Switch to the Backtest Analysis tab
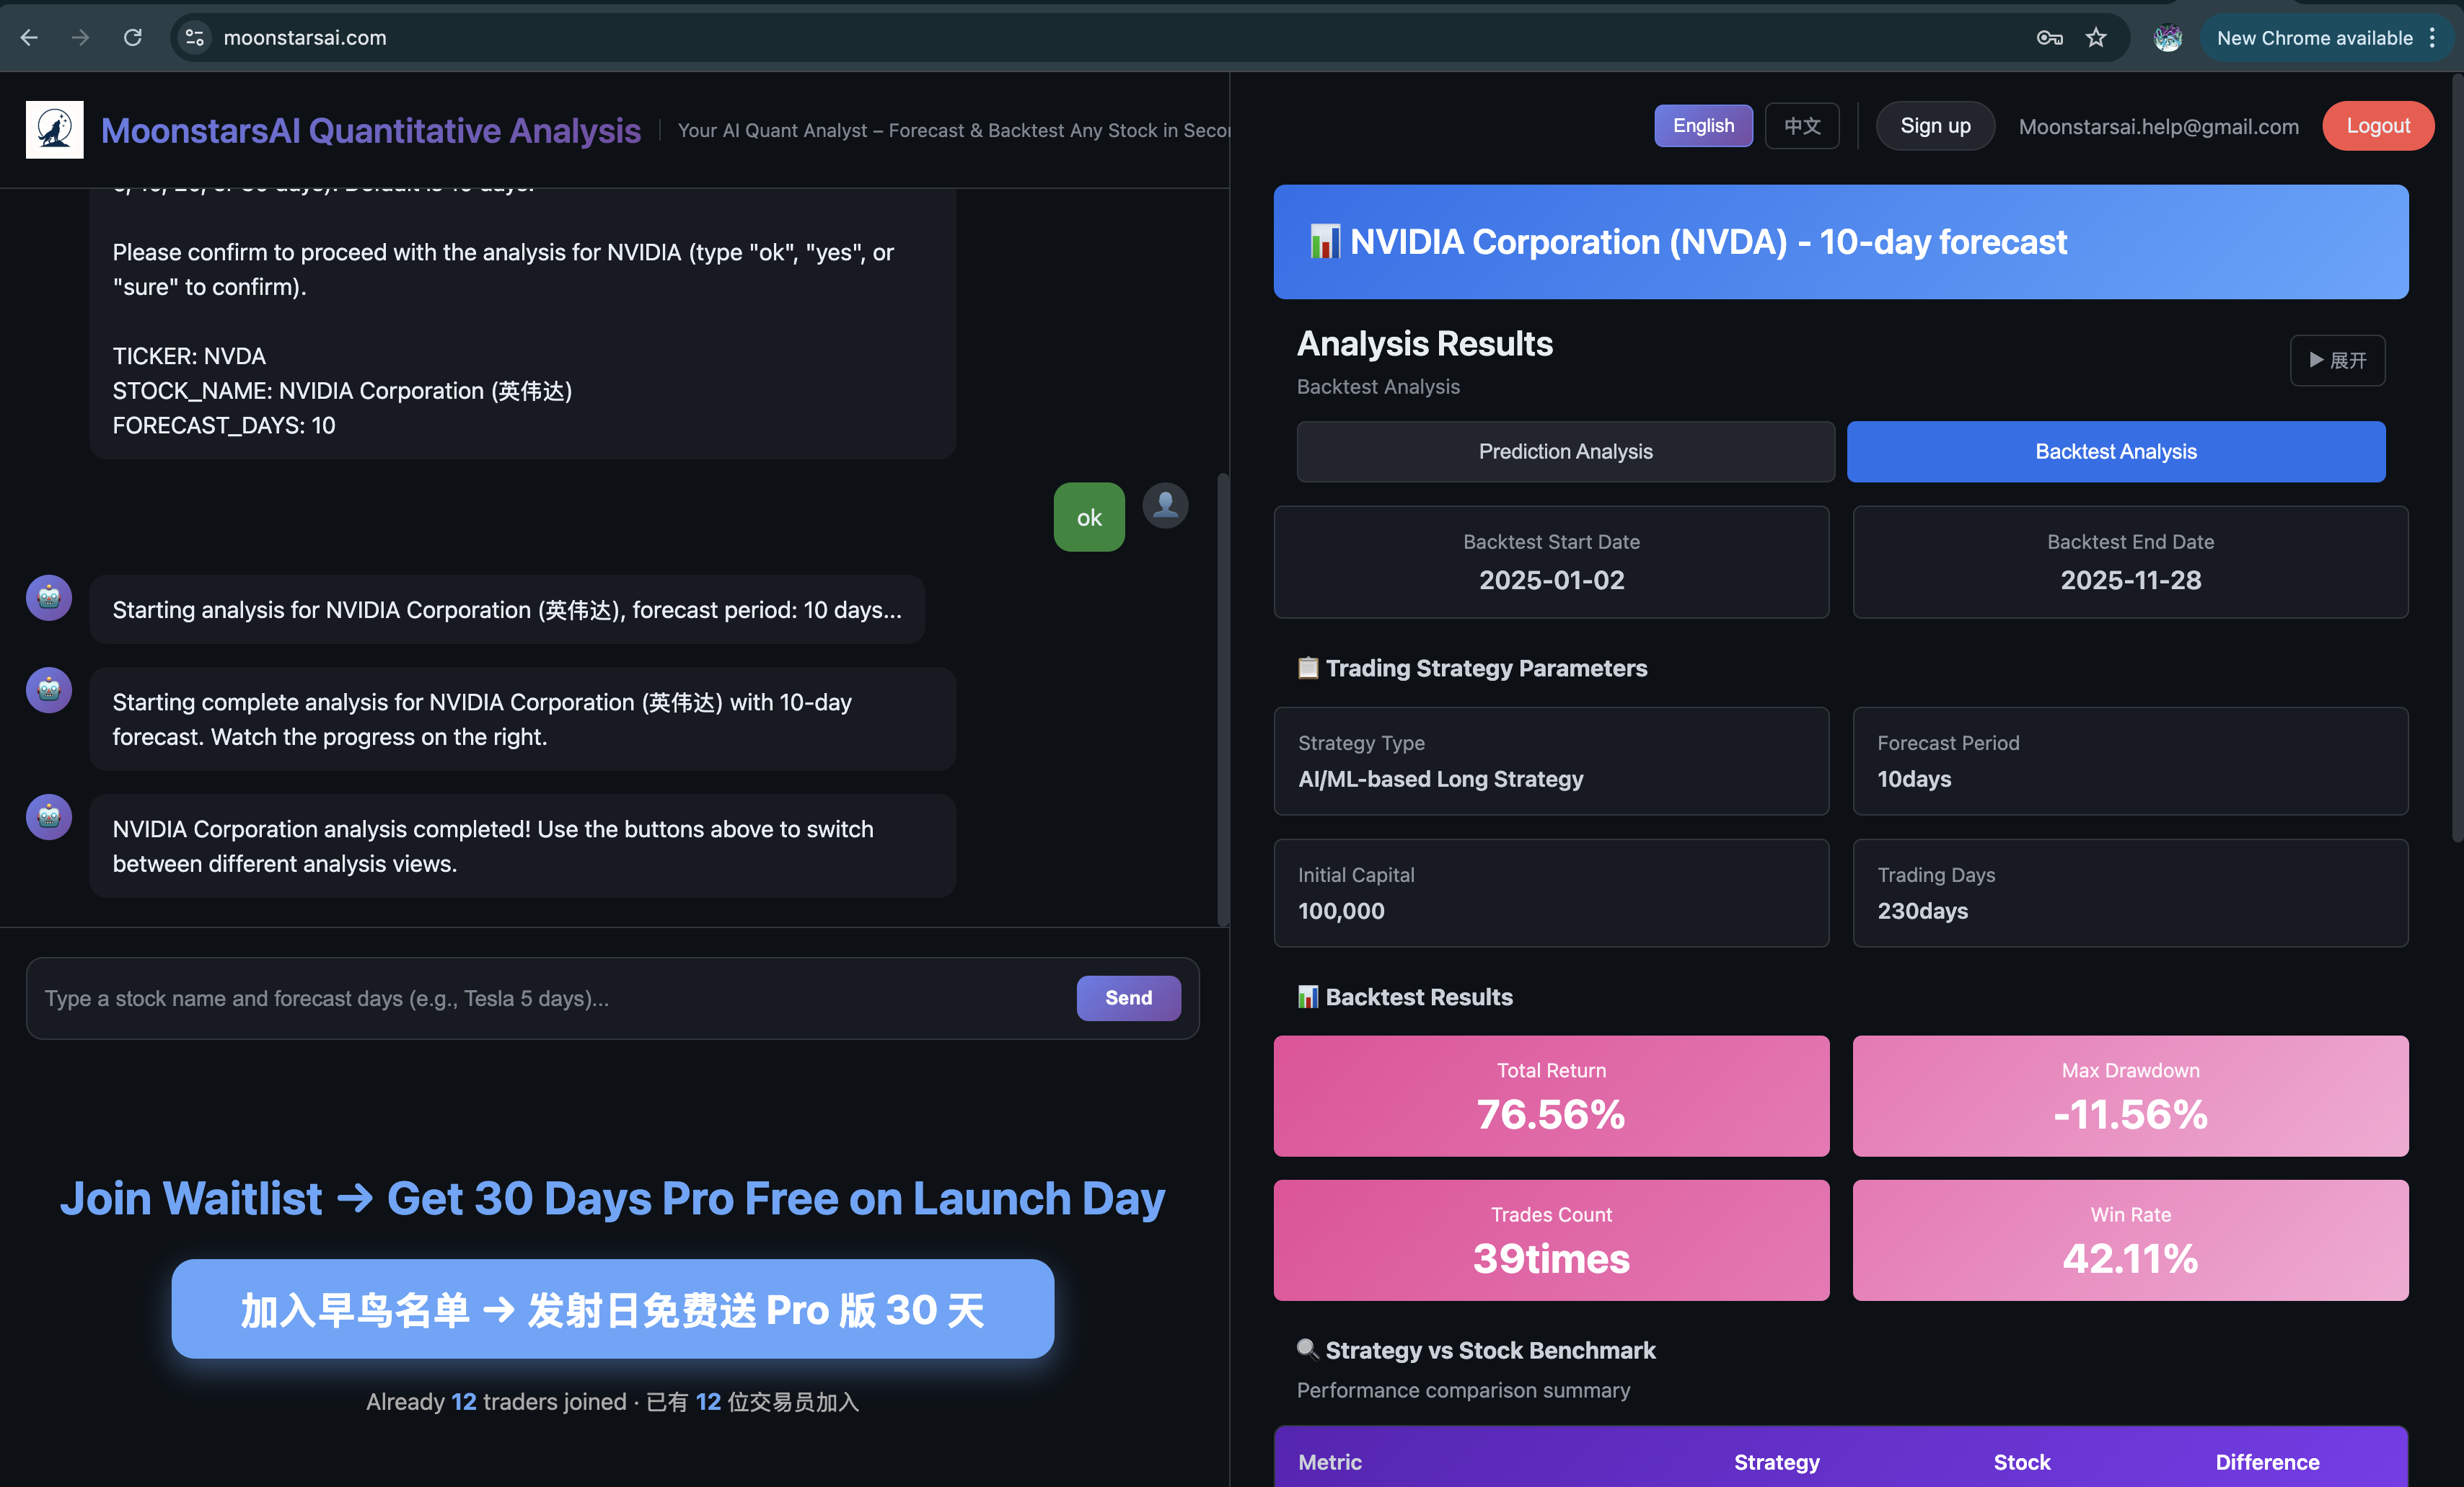Image resolution: width=2464 pixels, height=1487 pixels. pyautogui.click(x=2116, y=451)
